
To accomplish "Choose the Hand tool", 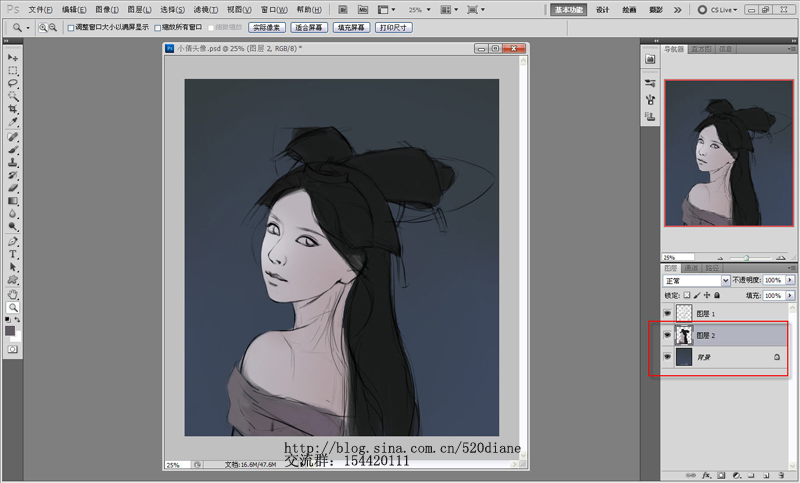I will click(x=13, y=294).
